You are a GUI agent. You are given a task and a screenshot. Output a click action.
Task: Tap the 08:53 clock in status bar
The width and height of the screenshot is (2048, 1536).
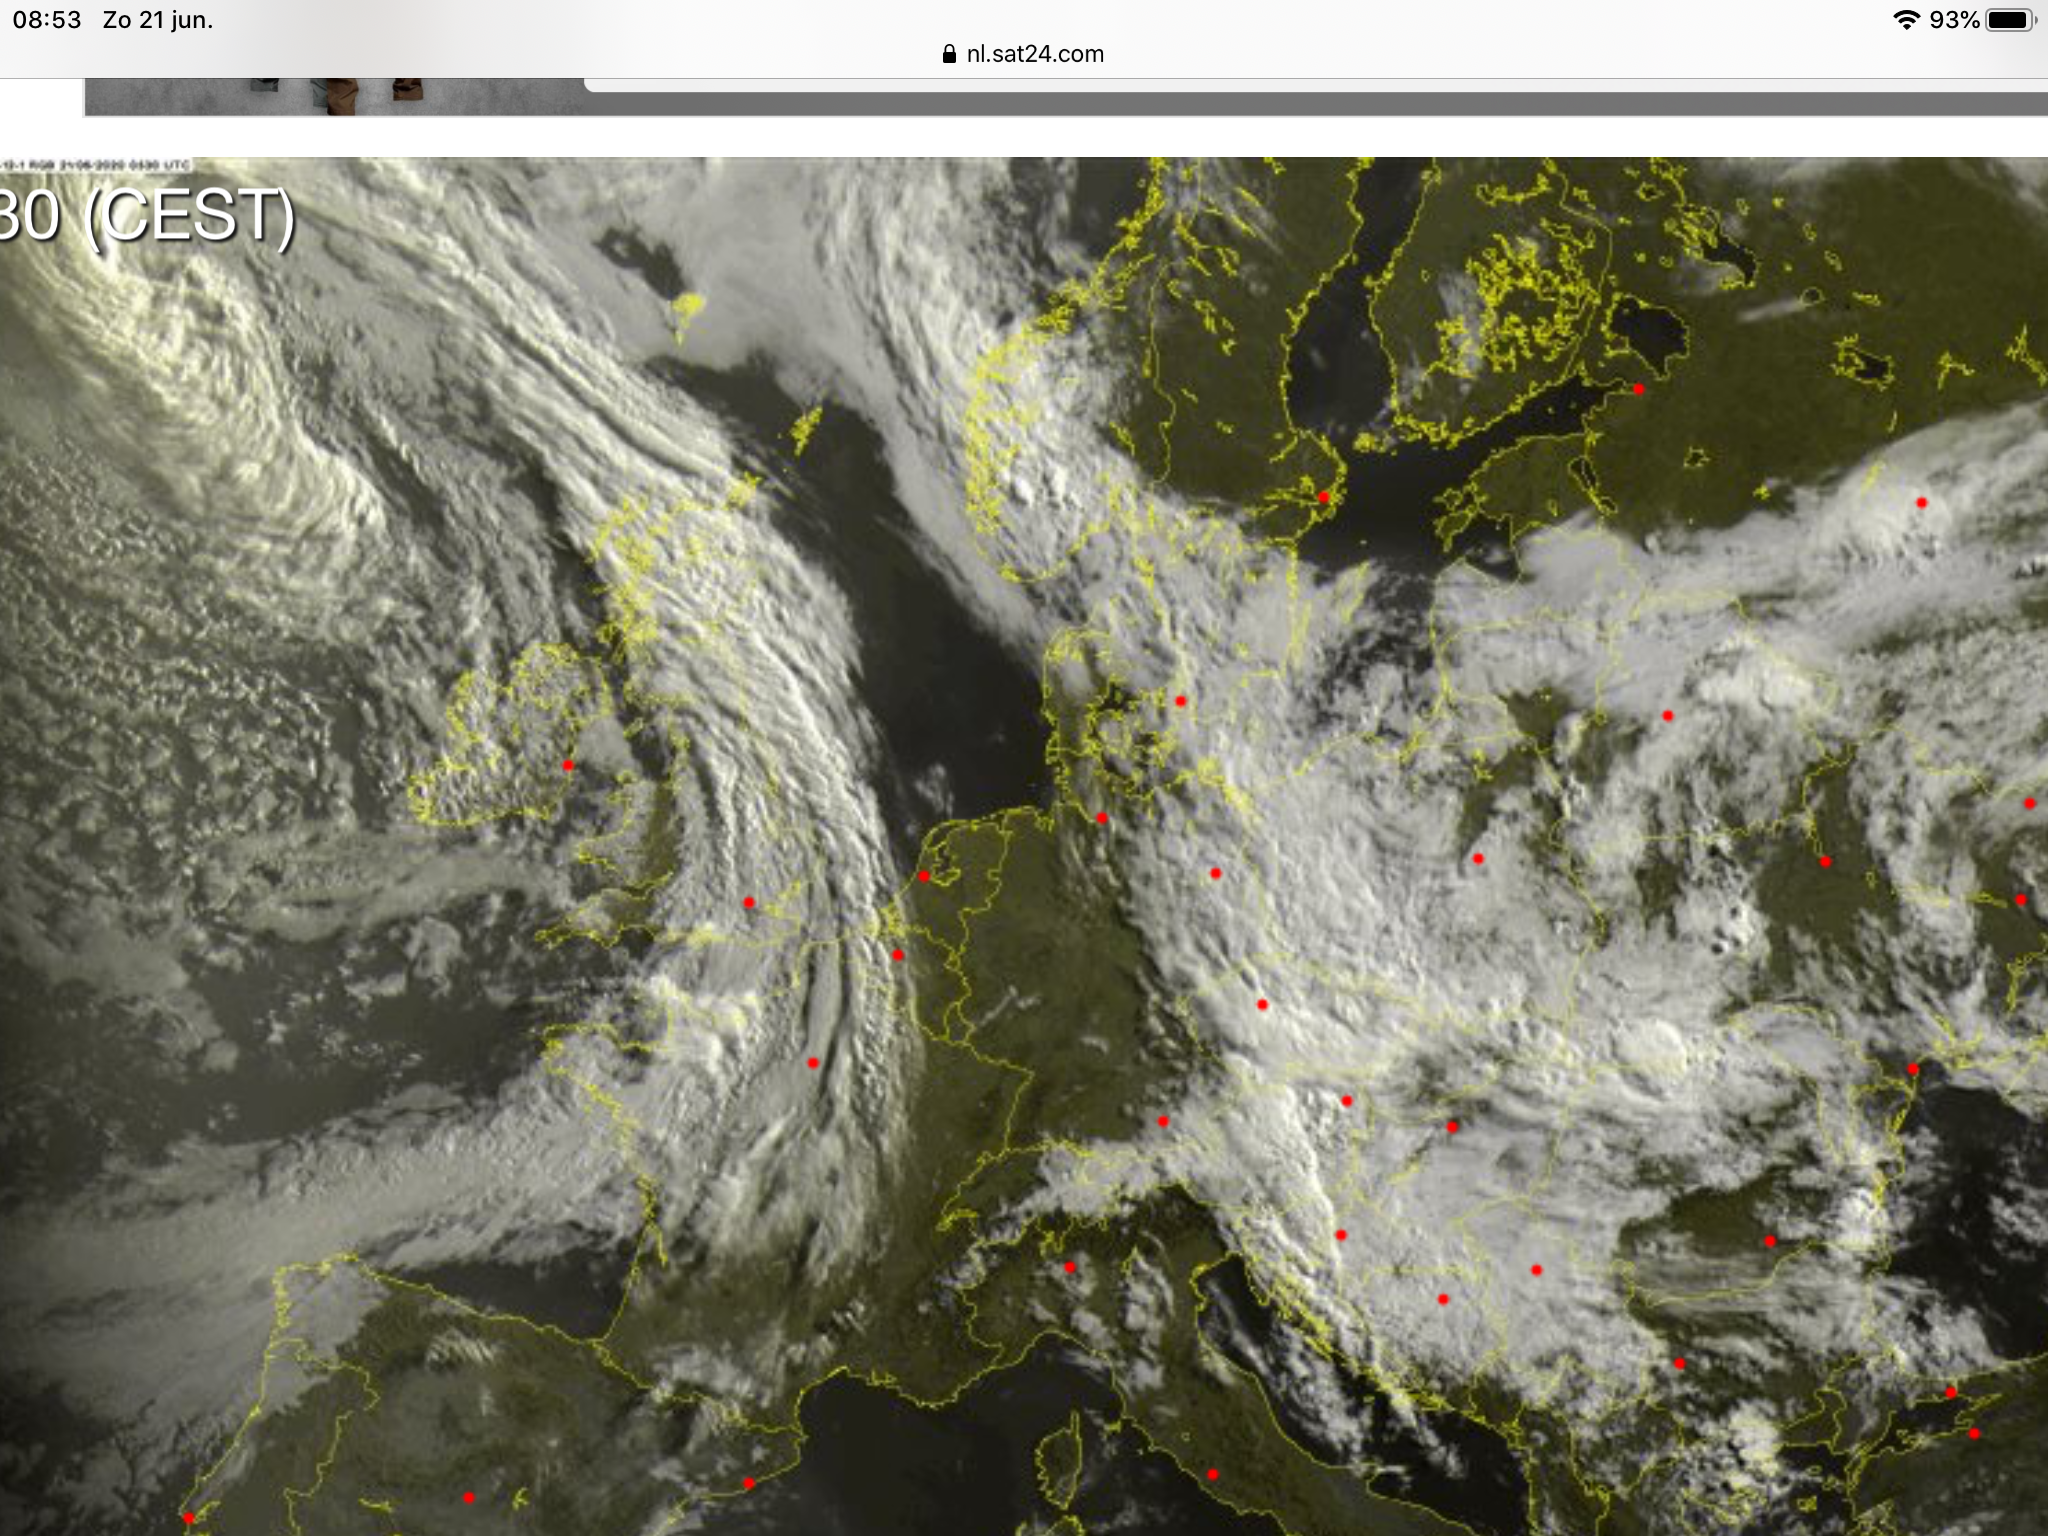tap(47, 20)
